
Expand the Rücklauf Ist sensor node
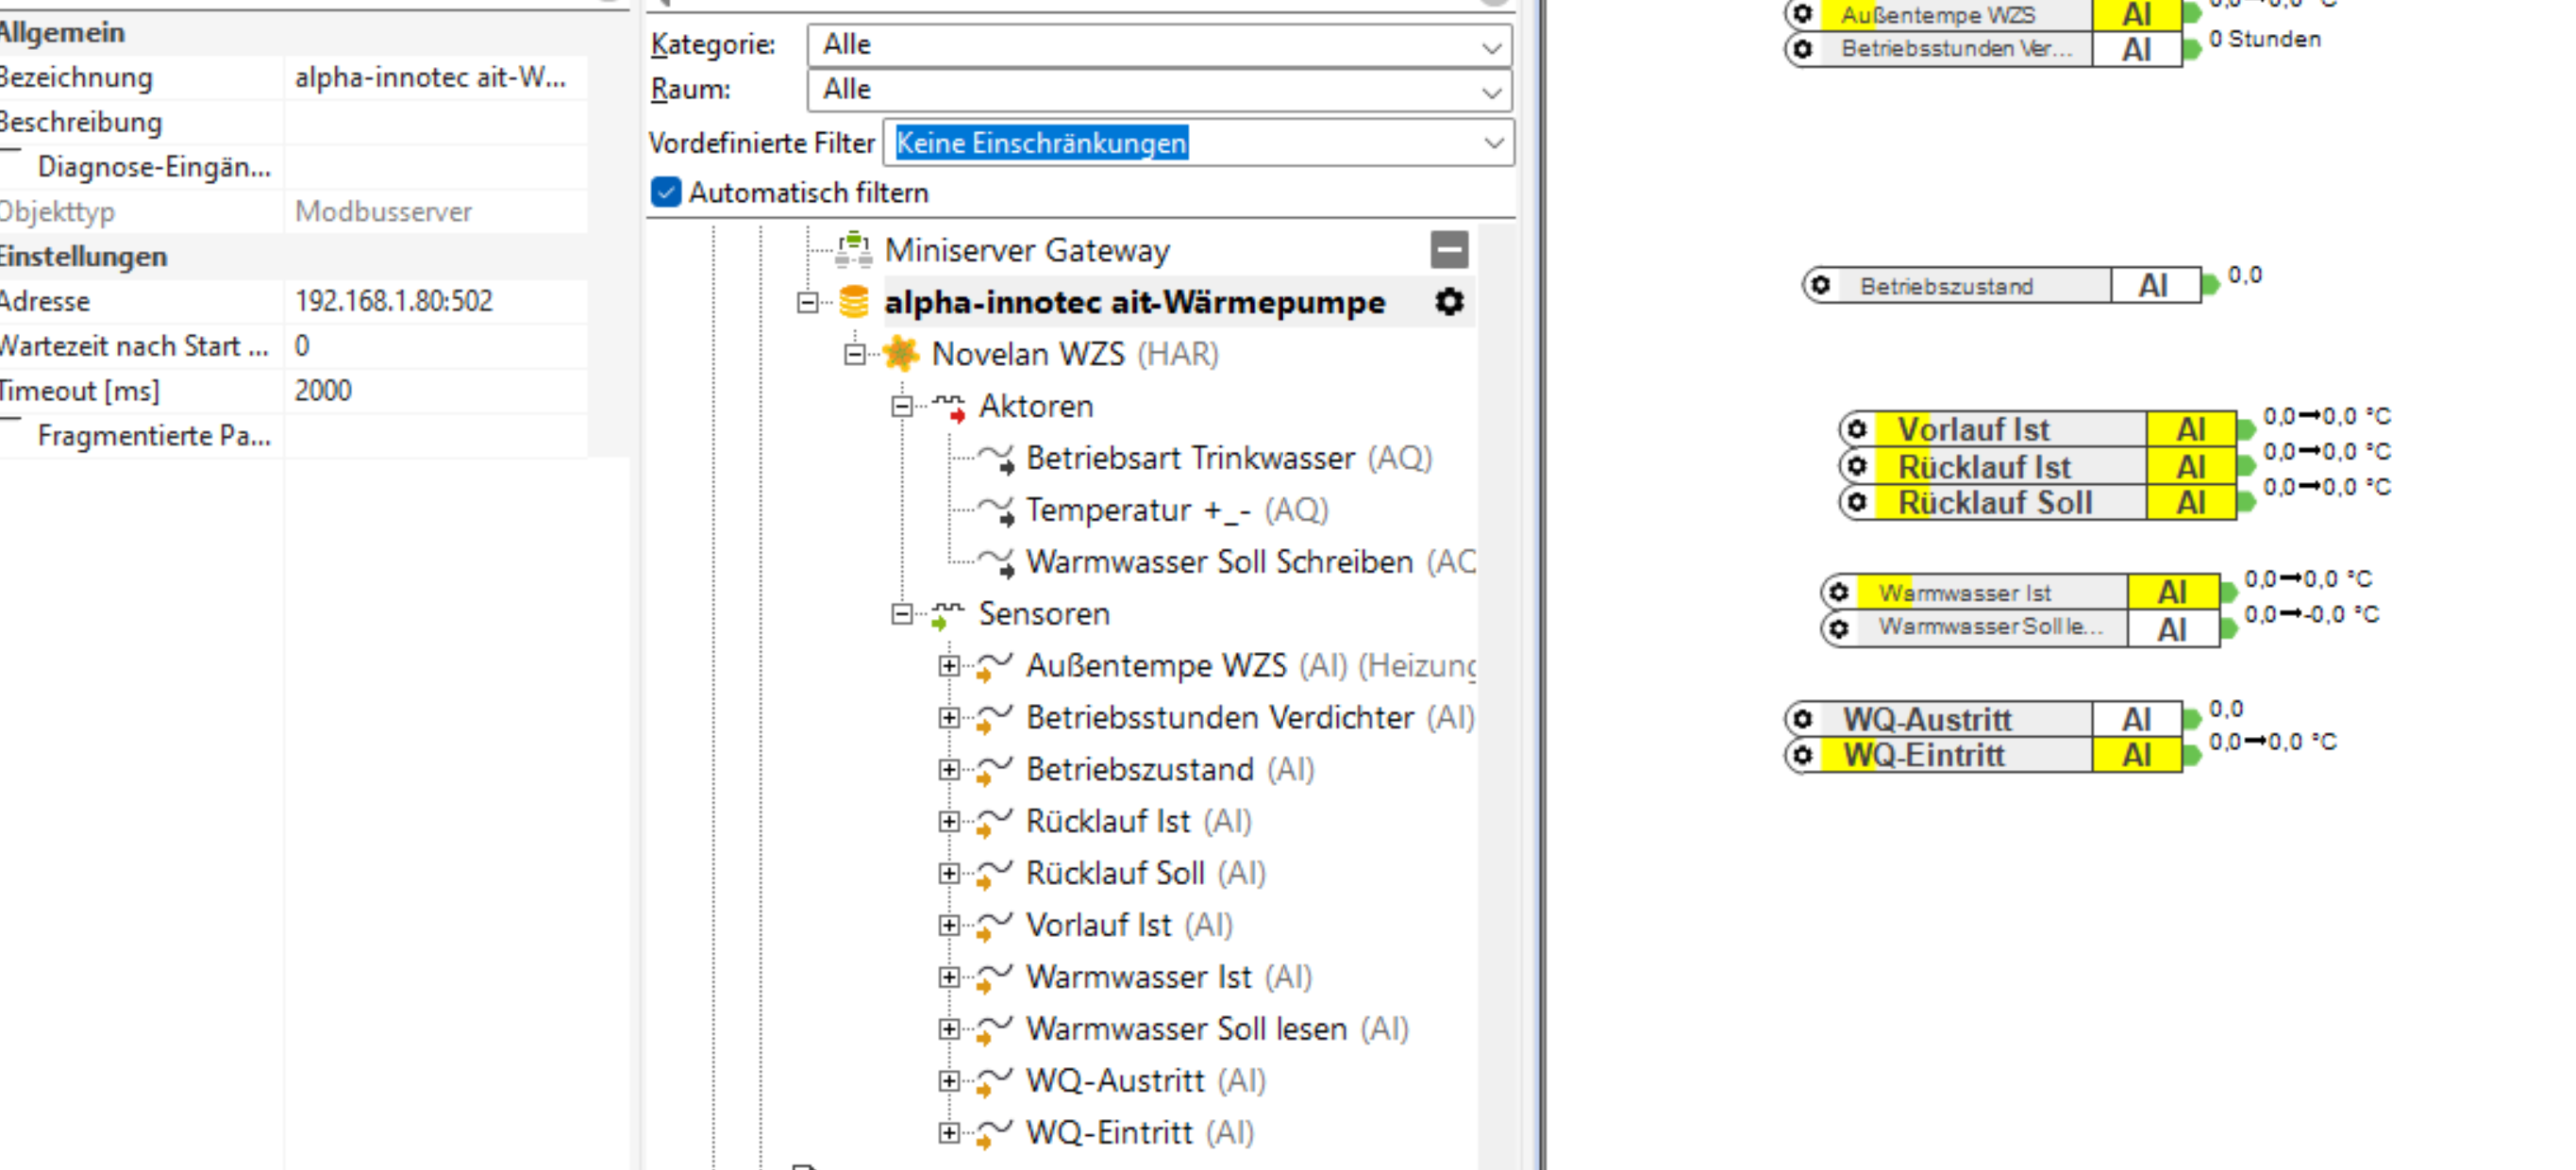949,821
